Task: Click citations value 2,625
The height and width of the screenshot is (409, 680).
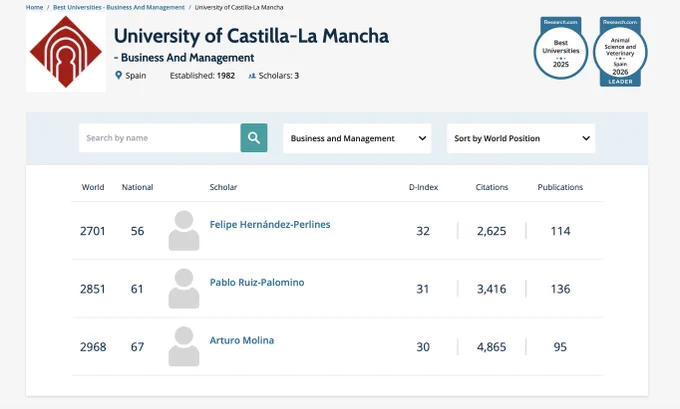Action: tap(491, 231)
